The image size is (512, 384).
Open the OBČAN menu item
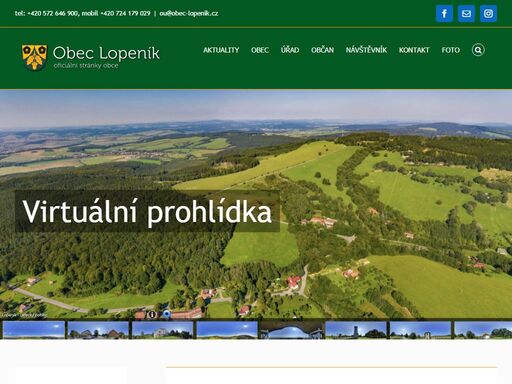click(322, 50)
